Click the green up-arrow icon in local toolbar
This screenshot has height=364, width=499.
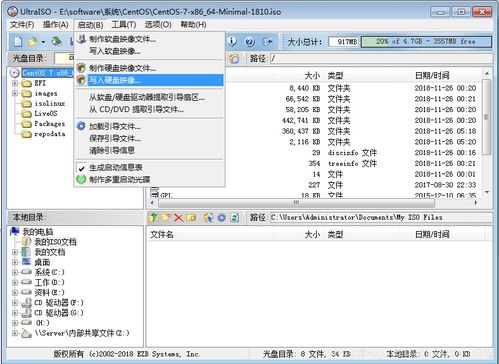tap(153, 218)
